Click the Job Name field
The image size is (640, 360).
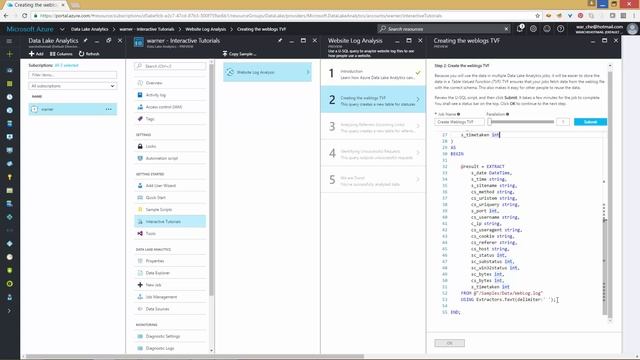(x=459, y=122)
